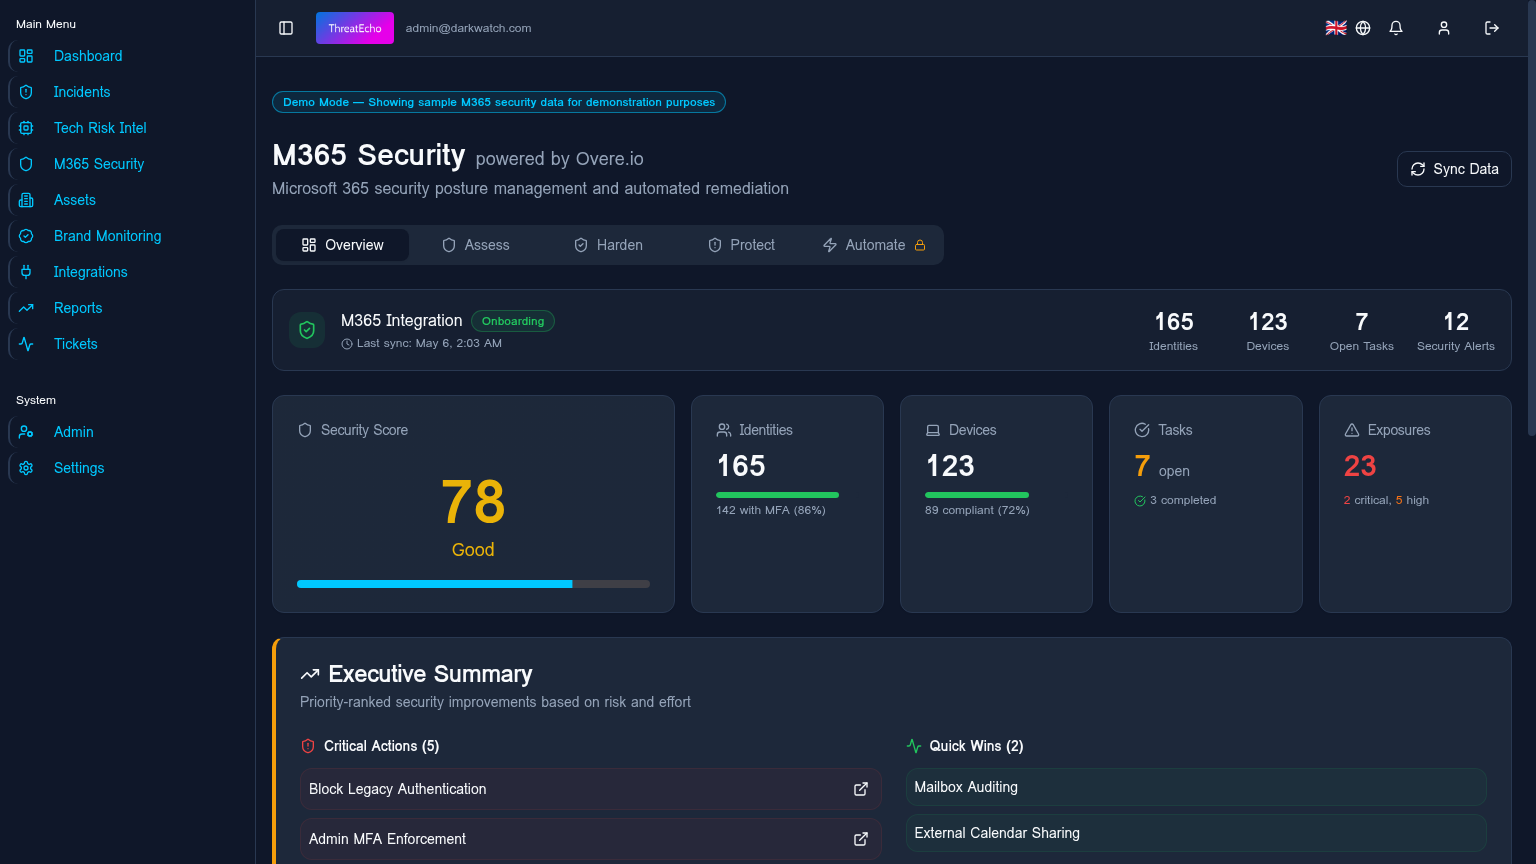The width and height of the screenshot is (1536, 864).
Task: Switch to the Assess tab
Action: tap(476, 245)
